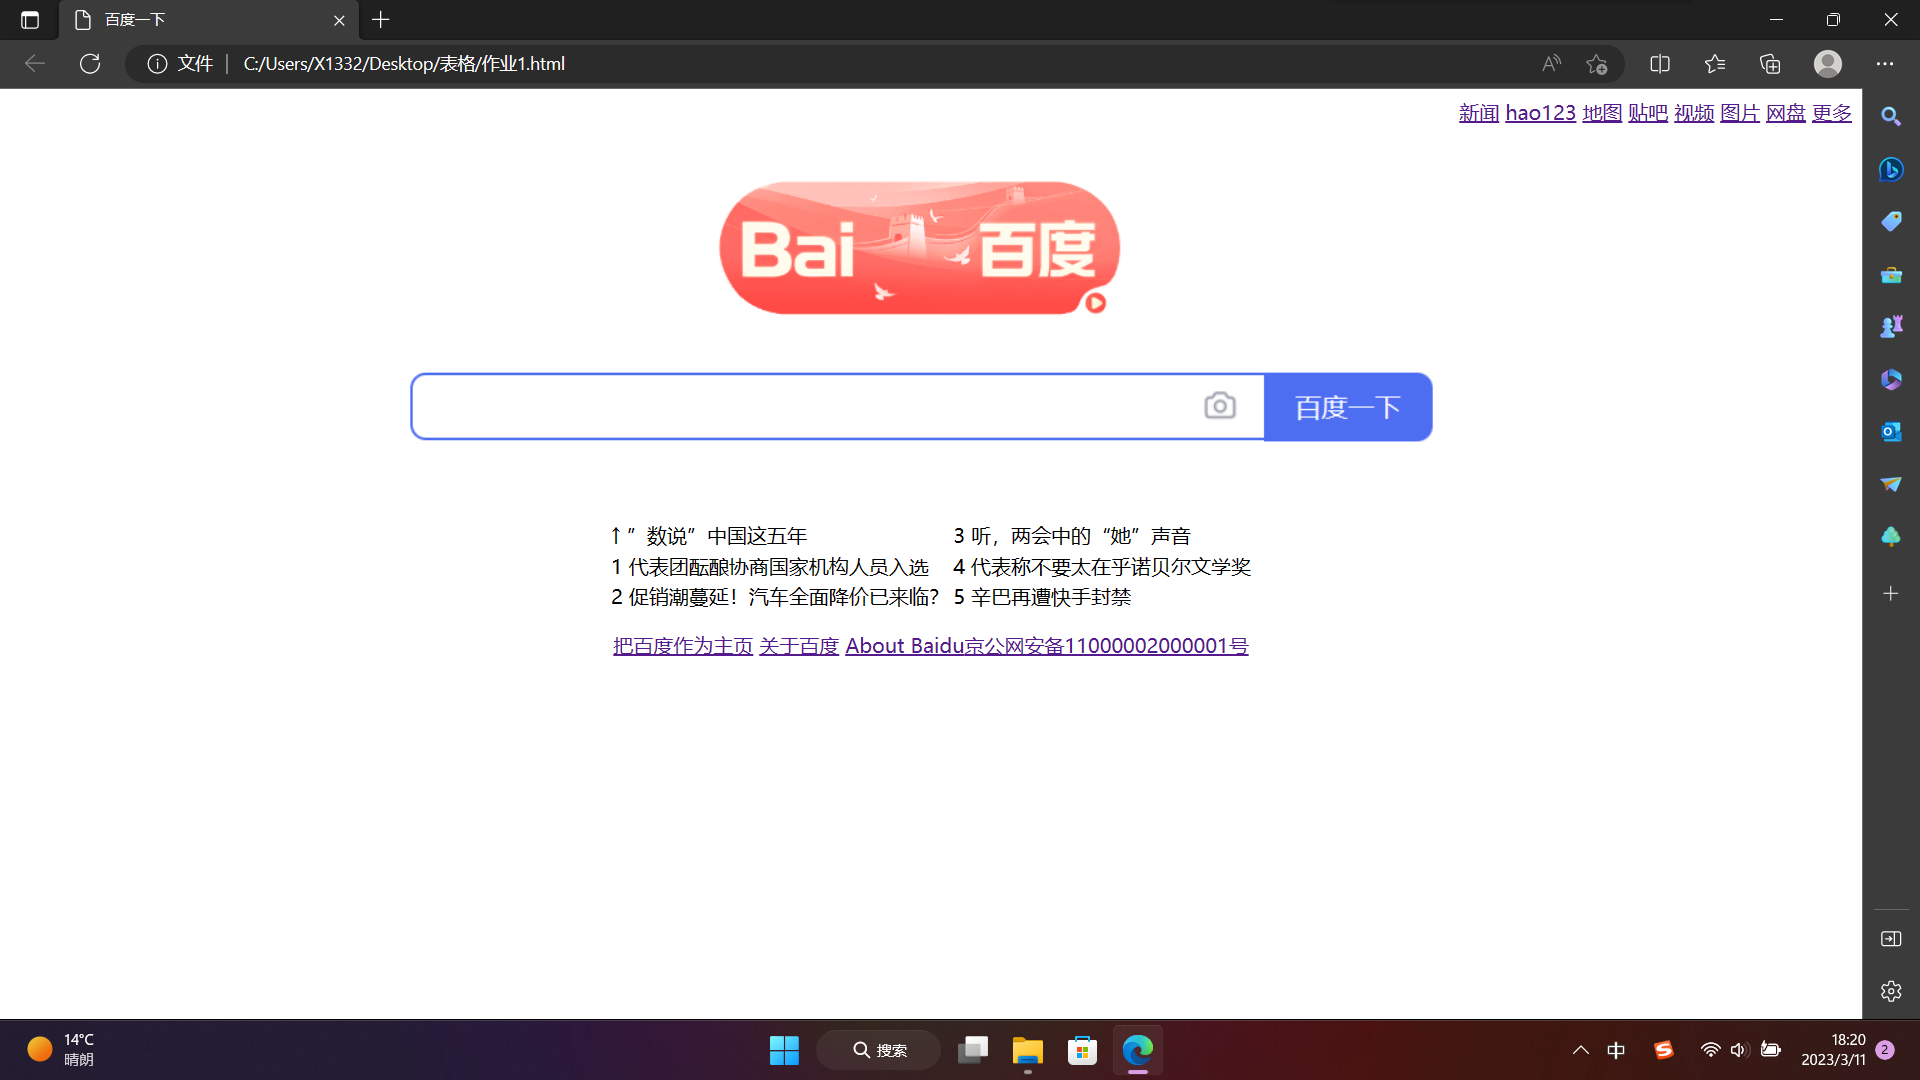Open the weather widget 14°C 晴朗
The width and height of the screenshot is (1920, 1080).
62,1050
